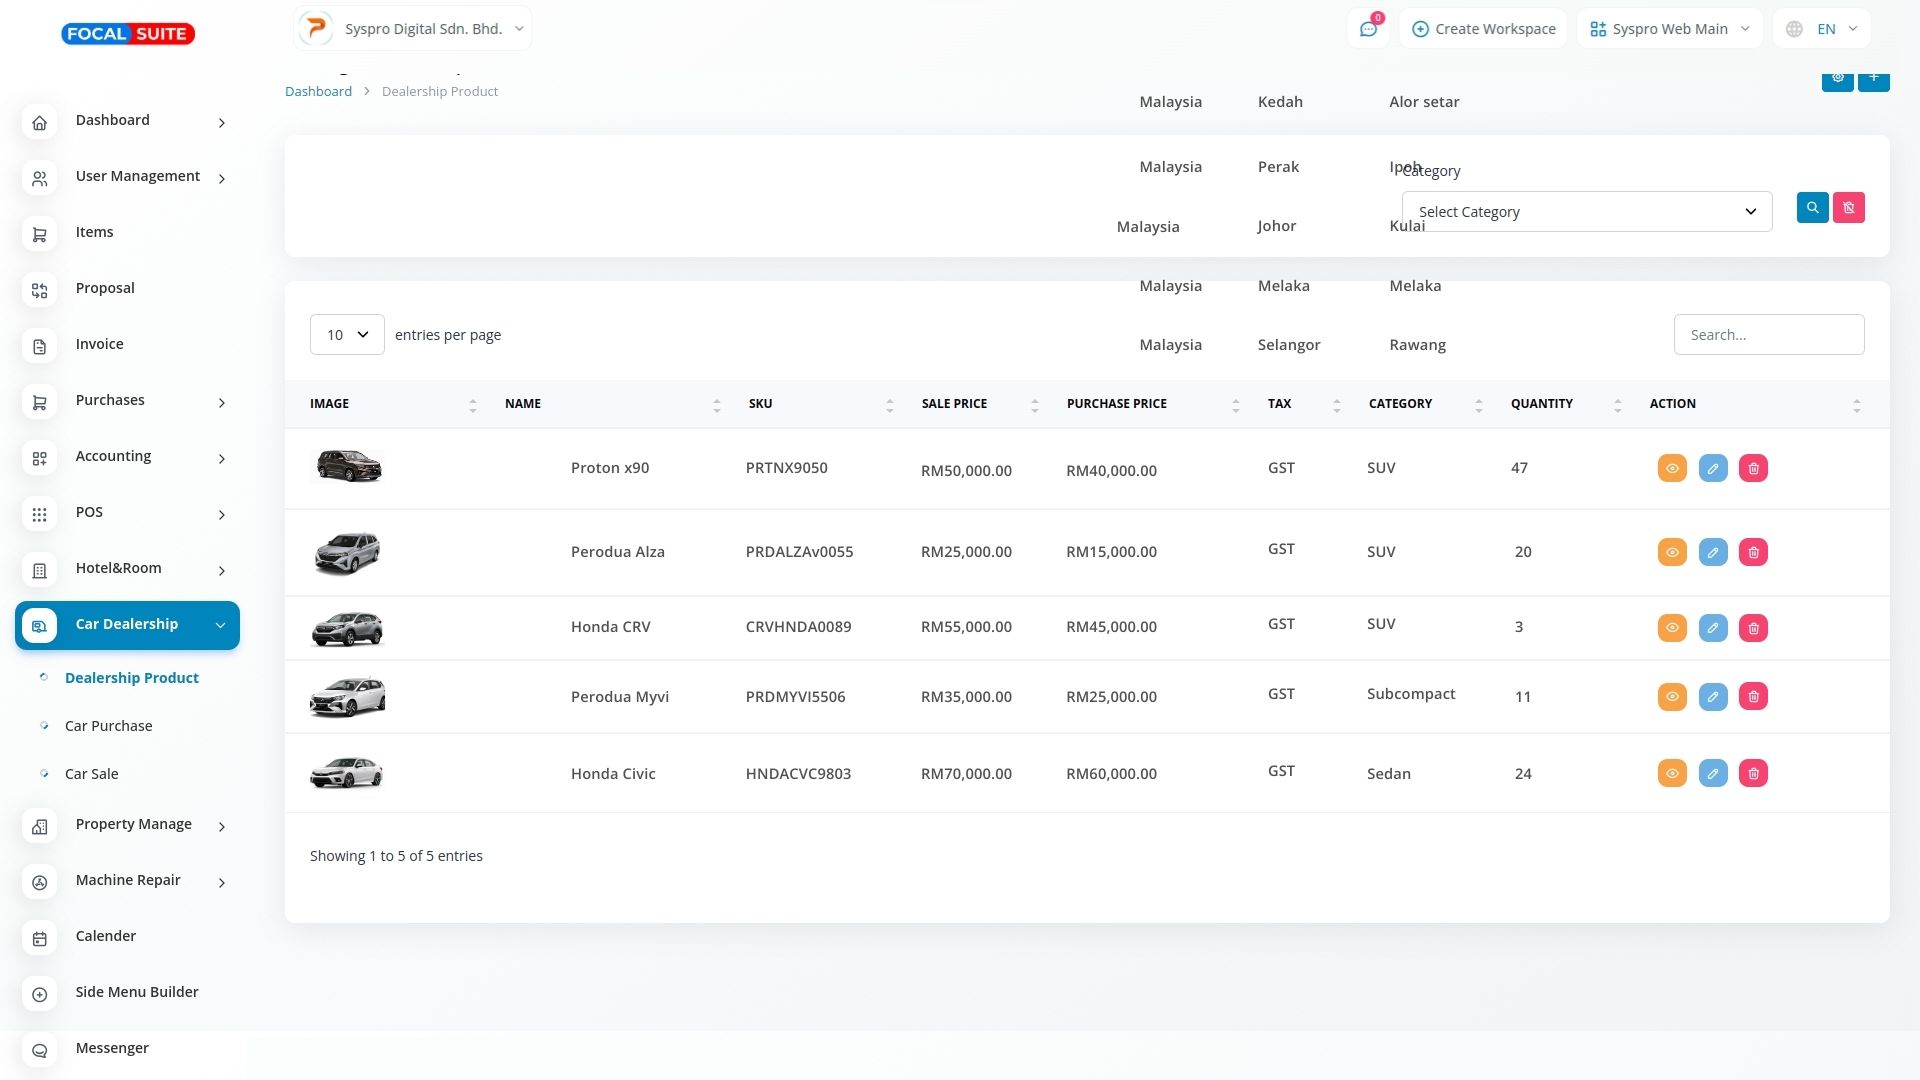Click edit pencil icon for Honda Civic
Image resolution: width=1920 pixels, height=1080 pixels.
(1712, 774)
